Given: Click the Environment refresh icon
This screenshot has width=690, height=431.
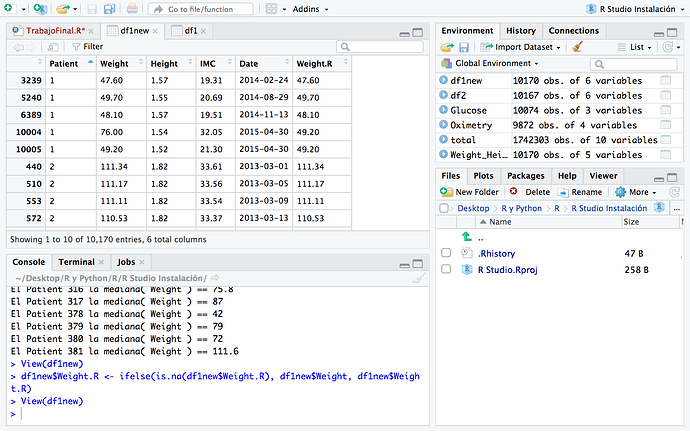Looking at the screenshot, I should (x=668, y=47).
